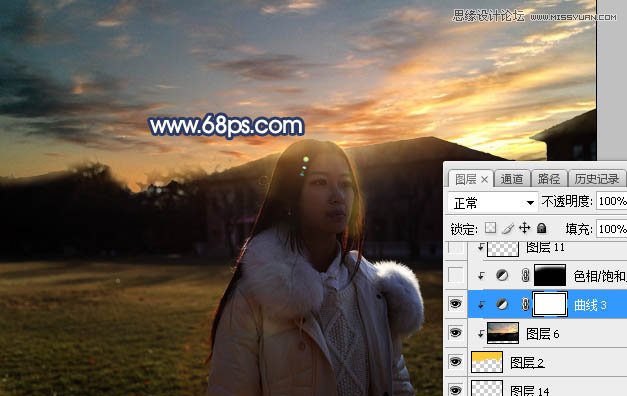The image size is (627, 396).
Task: Switch to the 通道 tab
Action: coord(512,179)
